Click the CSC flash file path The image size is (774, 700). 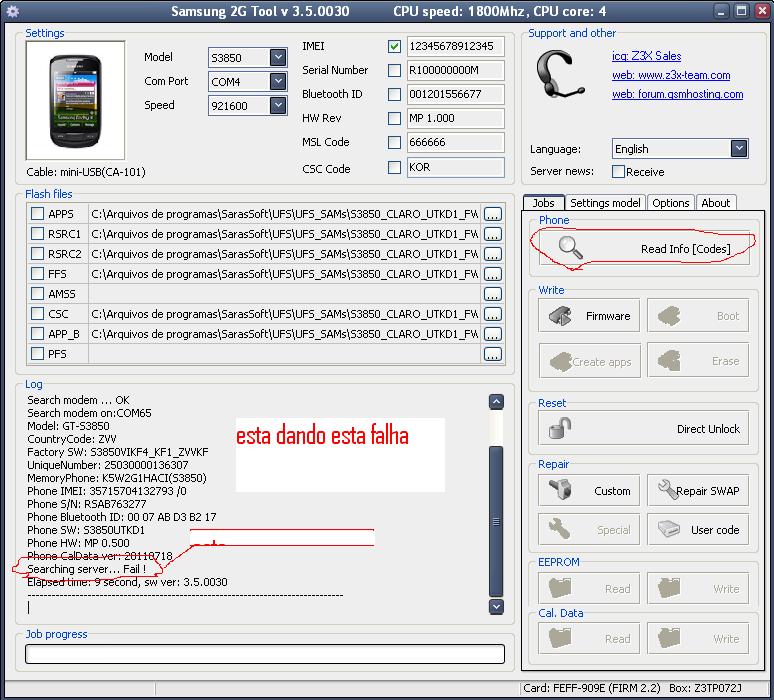[x=284, y=313]
